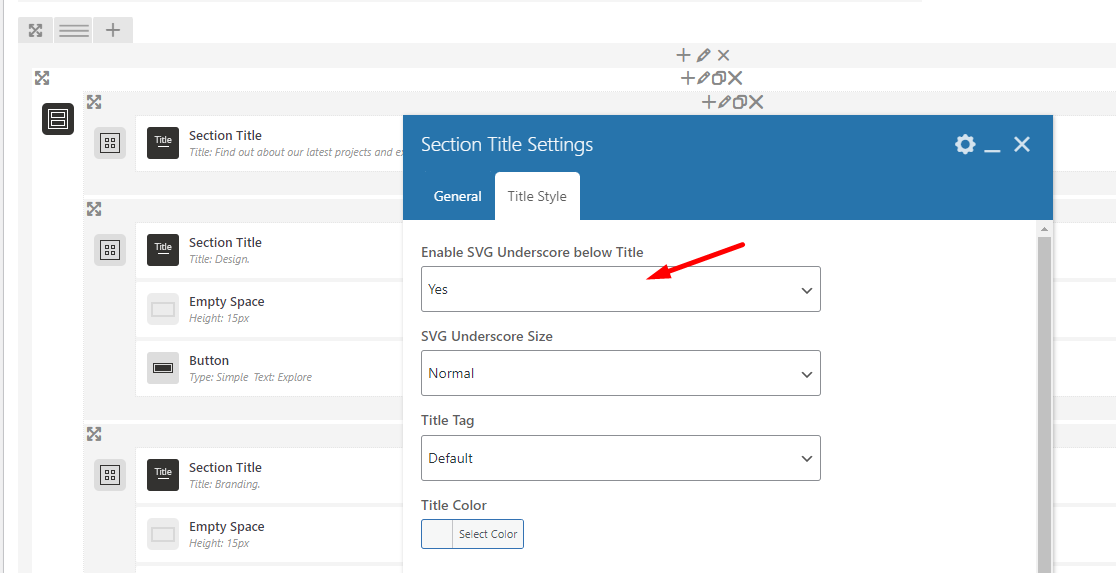Open Enable SVG Underscore dropdown set to Yes
Image resolution: width=1116 pixels, height=573 pixels.
click(x=621, y=289)
